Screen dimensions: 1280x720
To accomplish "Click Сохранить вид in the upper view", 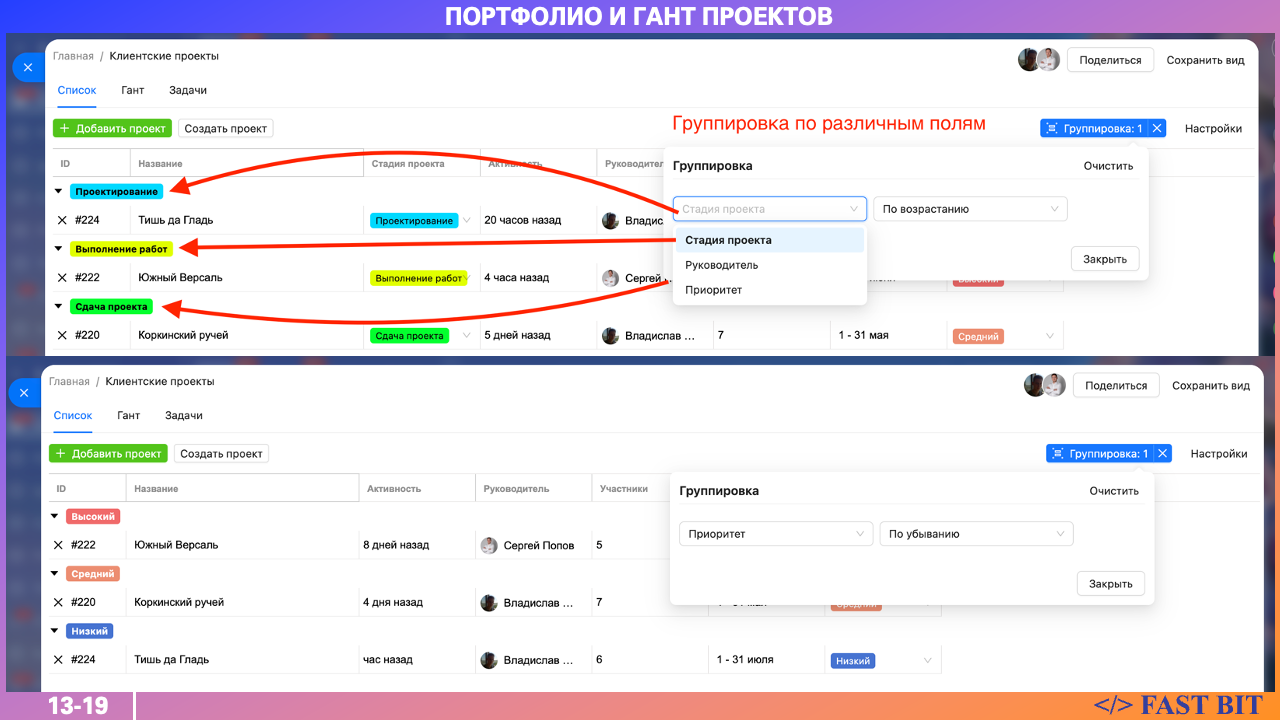I will click(x=1206, y=60).
